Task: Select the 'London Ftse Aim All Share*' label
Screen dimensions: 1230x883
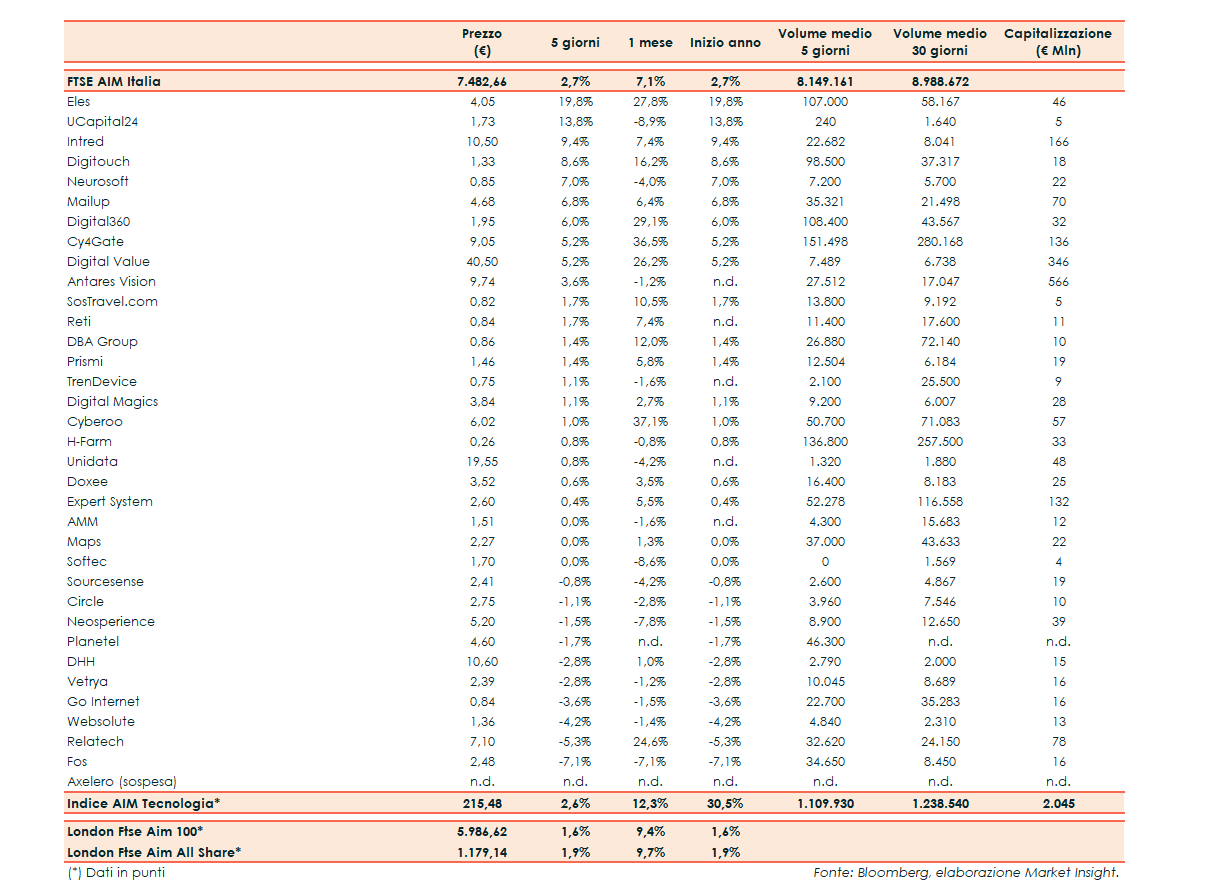Action: click(x=155, y=853)
